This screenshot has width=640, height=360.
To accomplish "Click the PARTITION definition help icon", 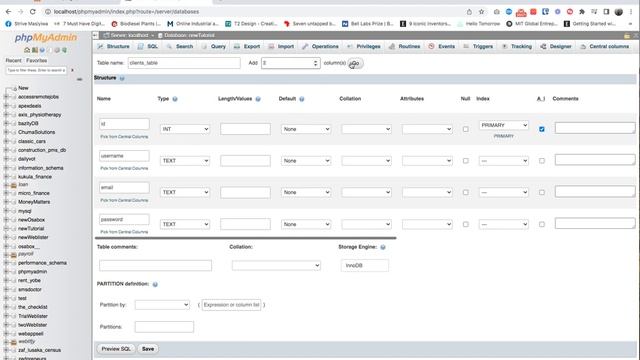I will coord(155,284).
